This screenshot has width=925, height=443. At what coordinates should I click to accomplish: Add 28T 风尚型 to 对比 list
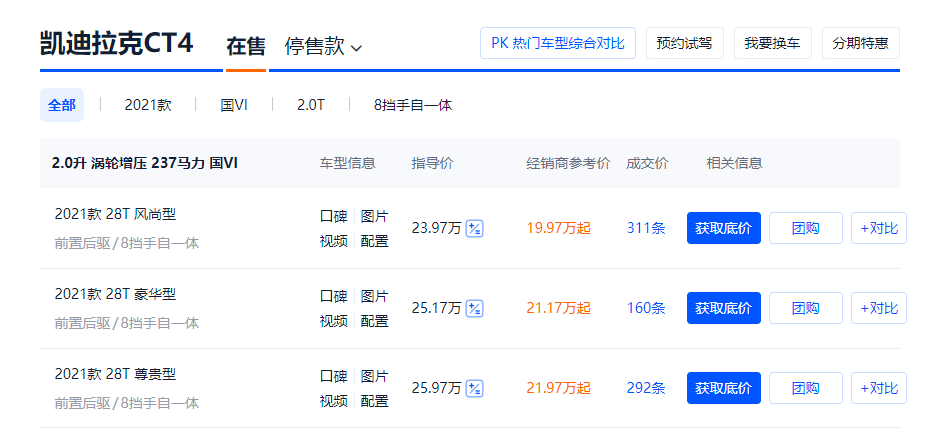click(x=879, y=228)
